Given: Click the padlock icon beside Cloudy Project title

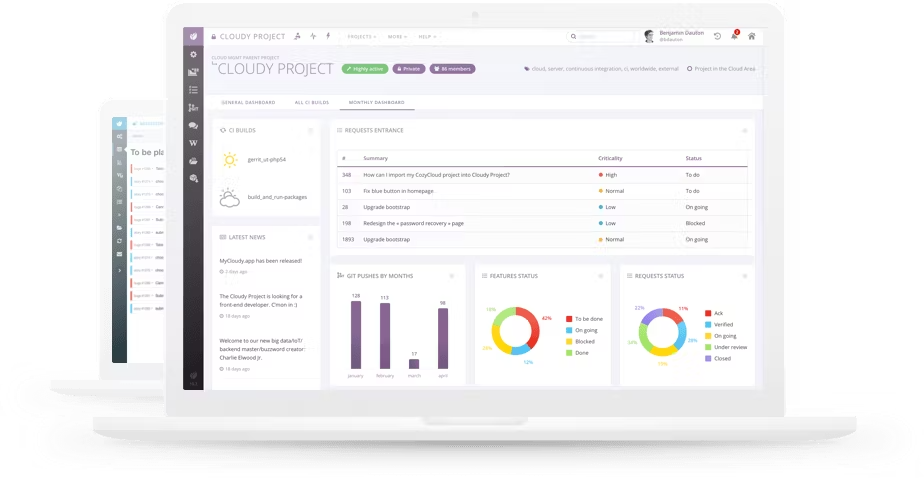Looking at the screenshot, I should click(213, 37).
